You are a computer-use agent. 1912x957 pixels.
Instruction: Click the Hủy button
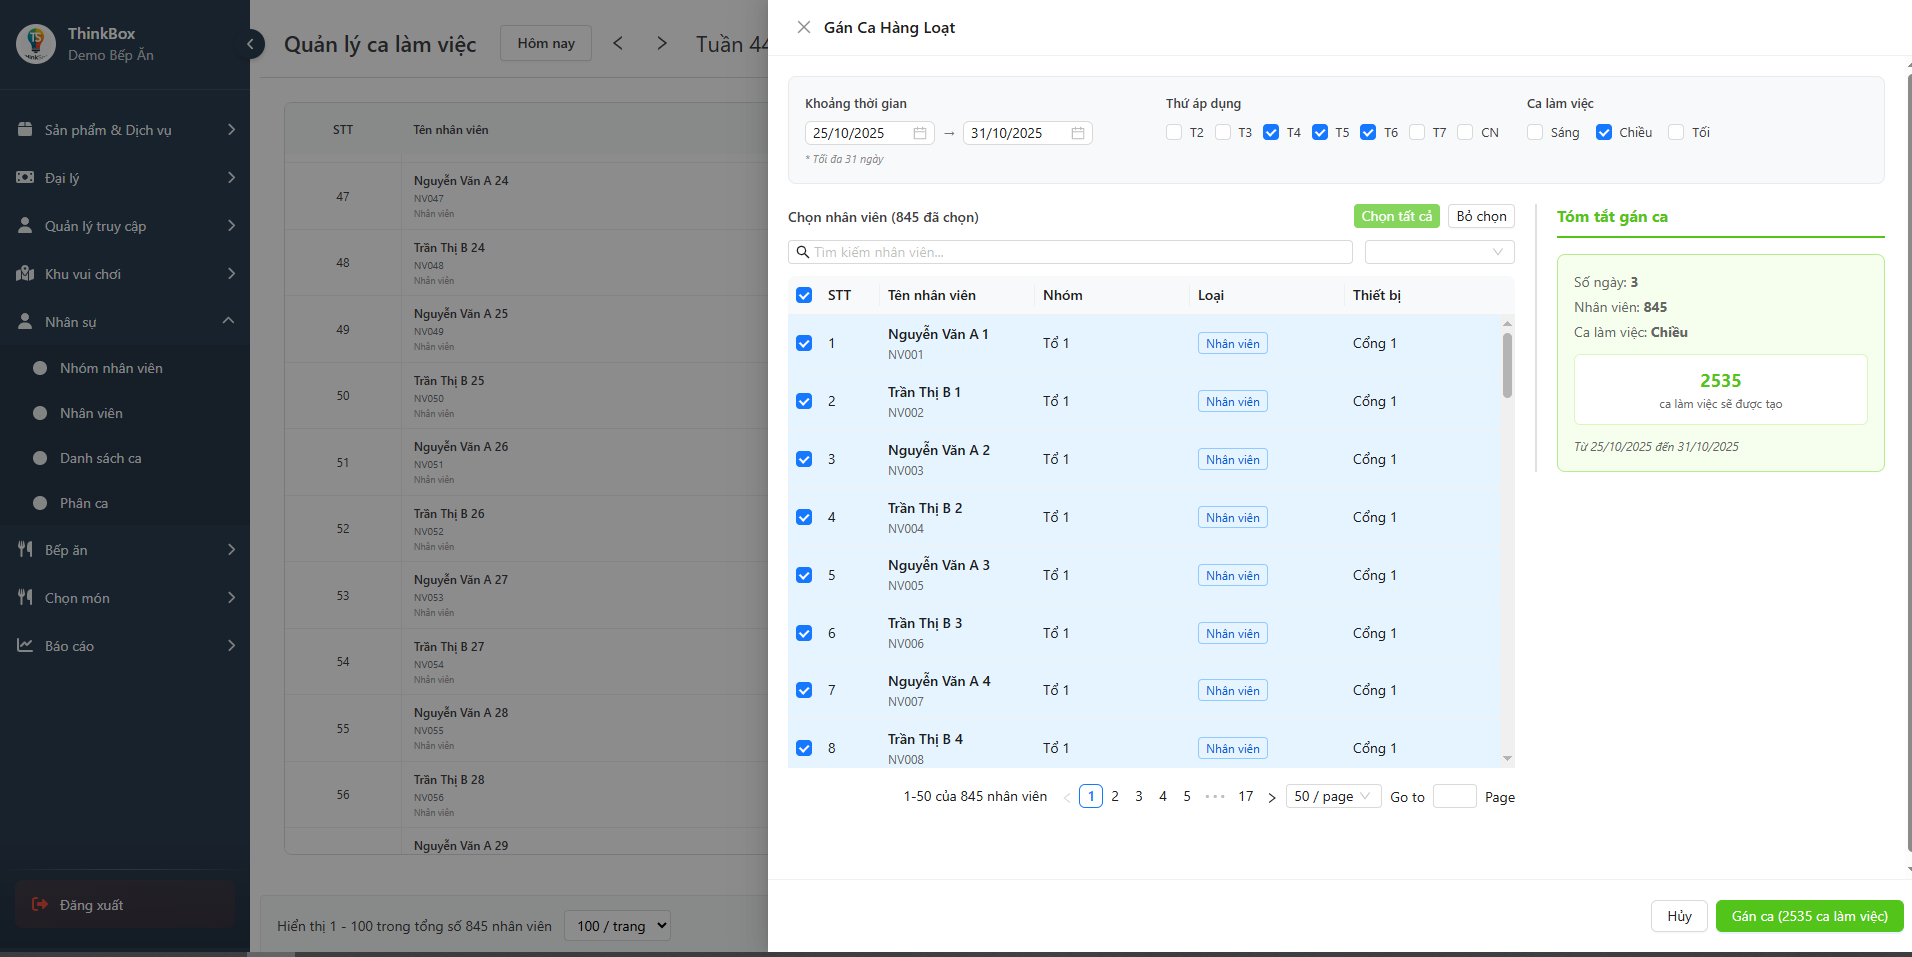coord(1679,916)
